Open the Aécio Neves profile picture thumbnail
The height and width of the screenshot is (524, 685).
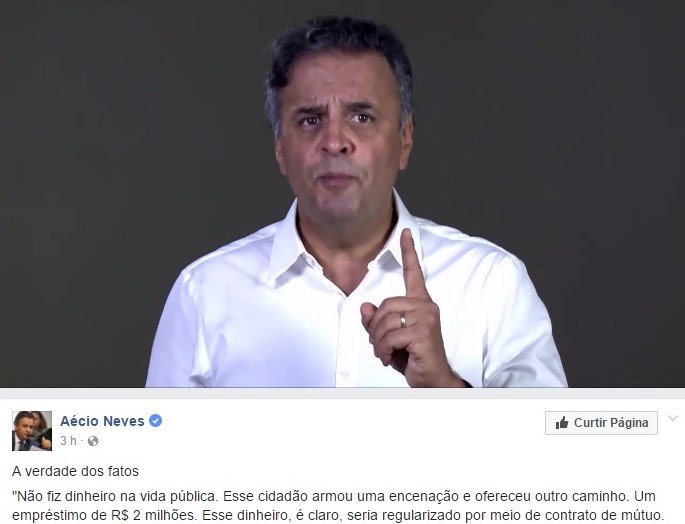pyautogui.click(x=32, y=430)
